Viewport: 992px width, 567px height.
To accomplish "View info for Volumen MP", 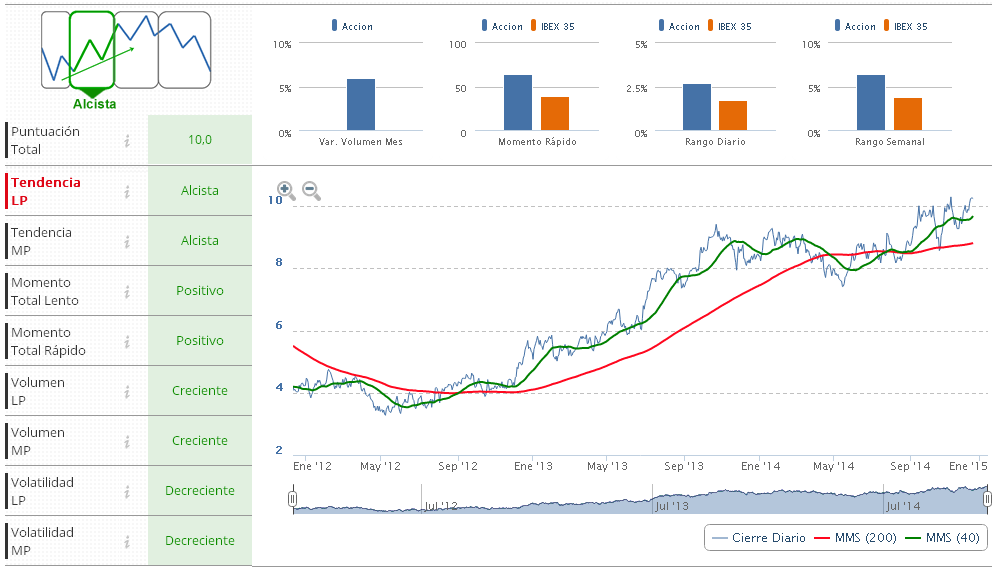I will click(x=127, y=441).
